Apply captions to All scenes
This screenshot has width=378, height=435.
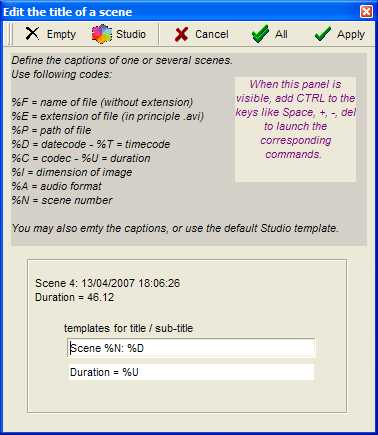(281, 34)
